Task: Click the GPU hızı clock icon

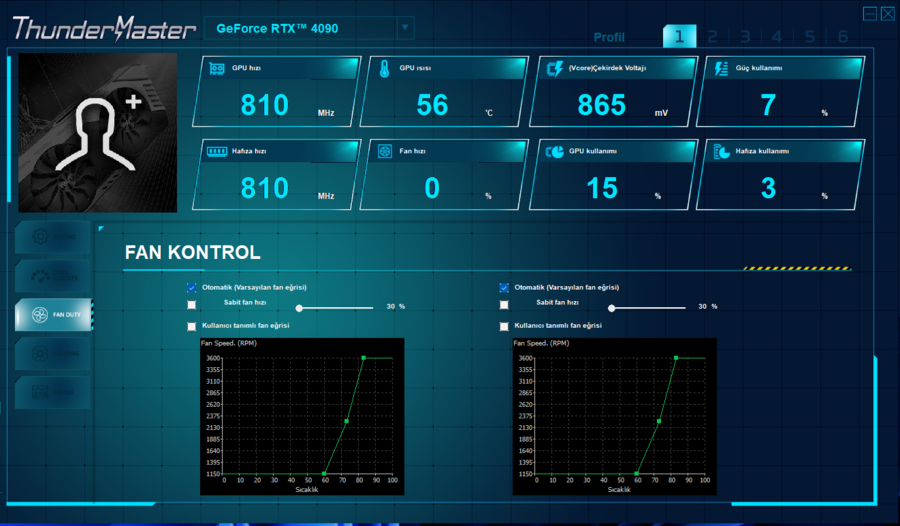Action: (216, 68)
